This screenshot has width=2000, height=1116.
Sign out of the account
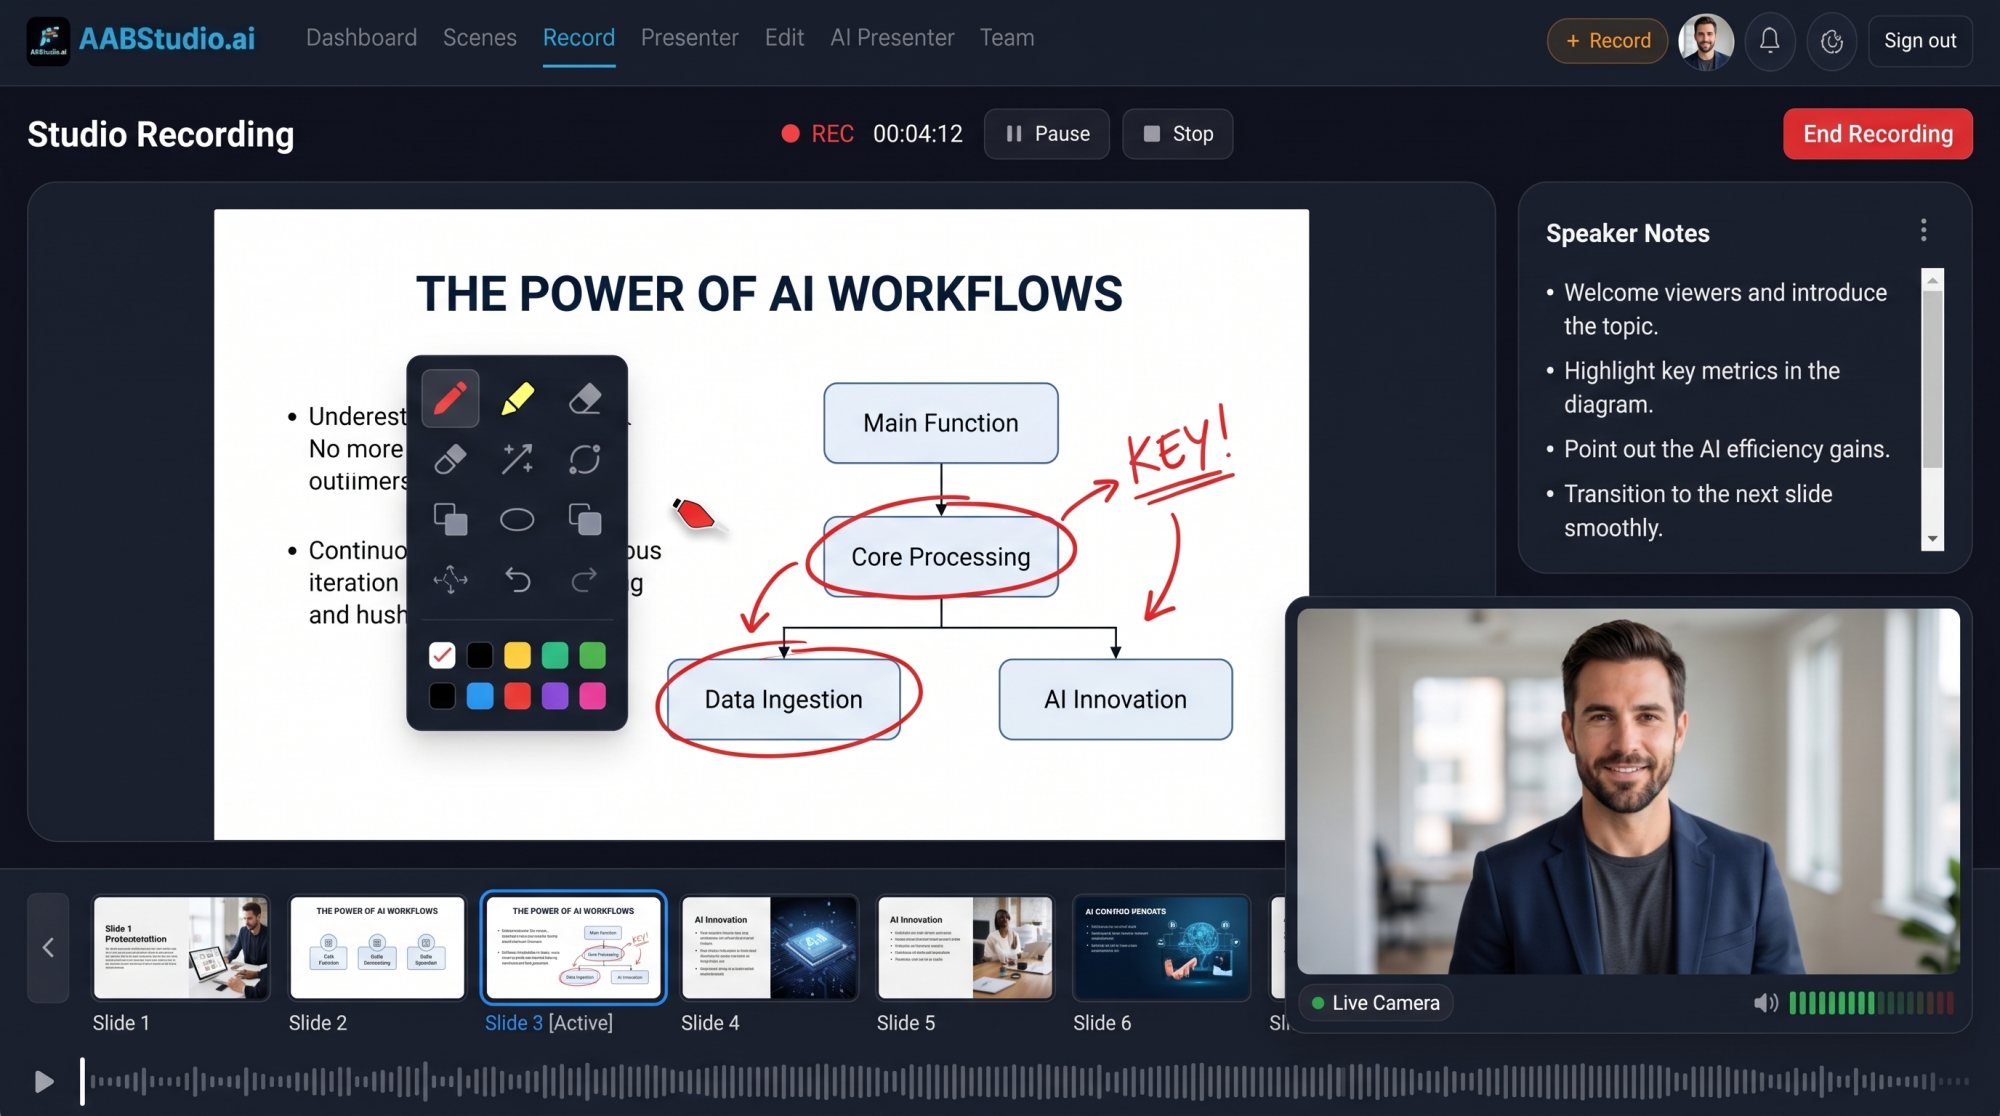(x=1920, y=41)
